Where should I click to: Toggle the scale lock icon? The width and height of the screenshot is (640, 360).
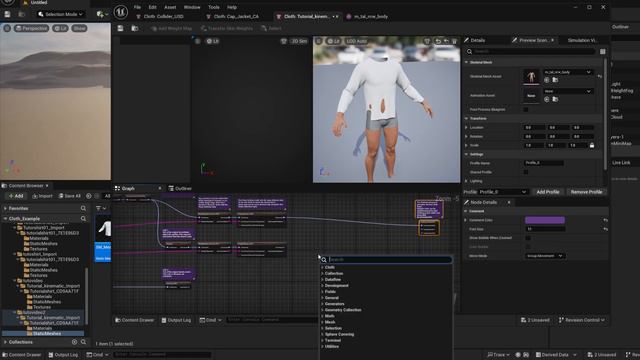592,145
